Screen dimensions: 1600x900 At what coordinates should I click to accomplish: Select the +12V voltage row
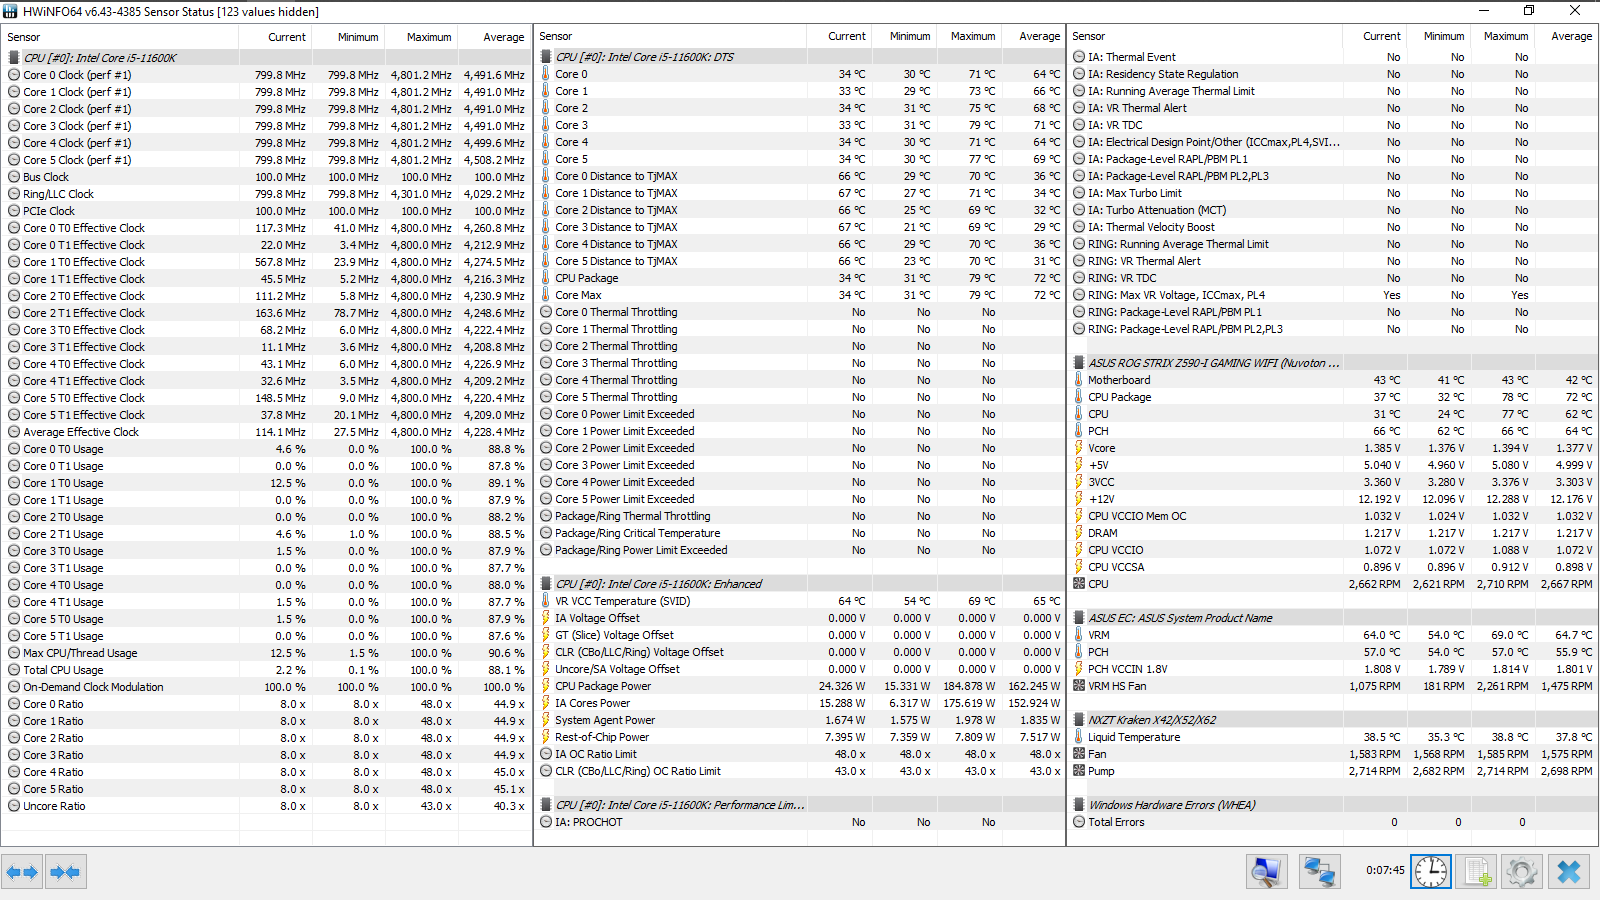1333,499
